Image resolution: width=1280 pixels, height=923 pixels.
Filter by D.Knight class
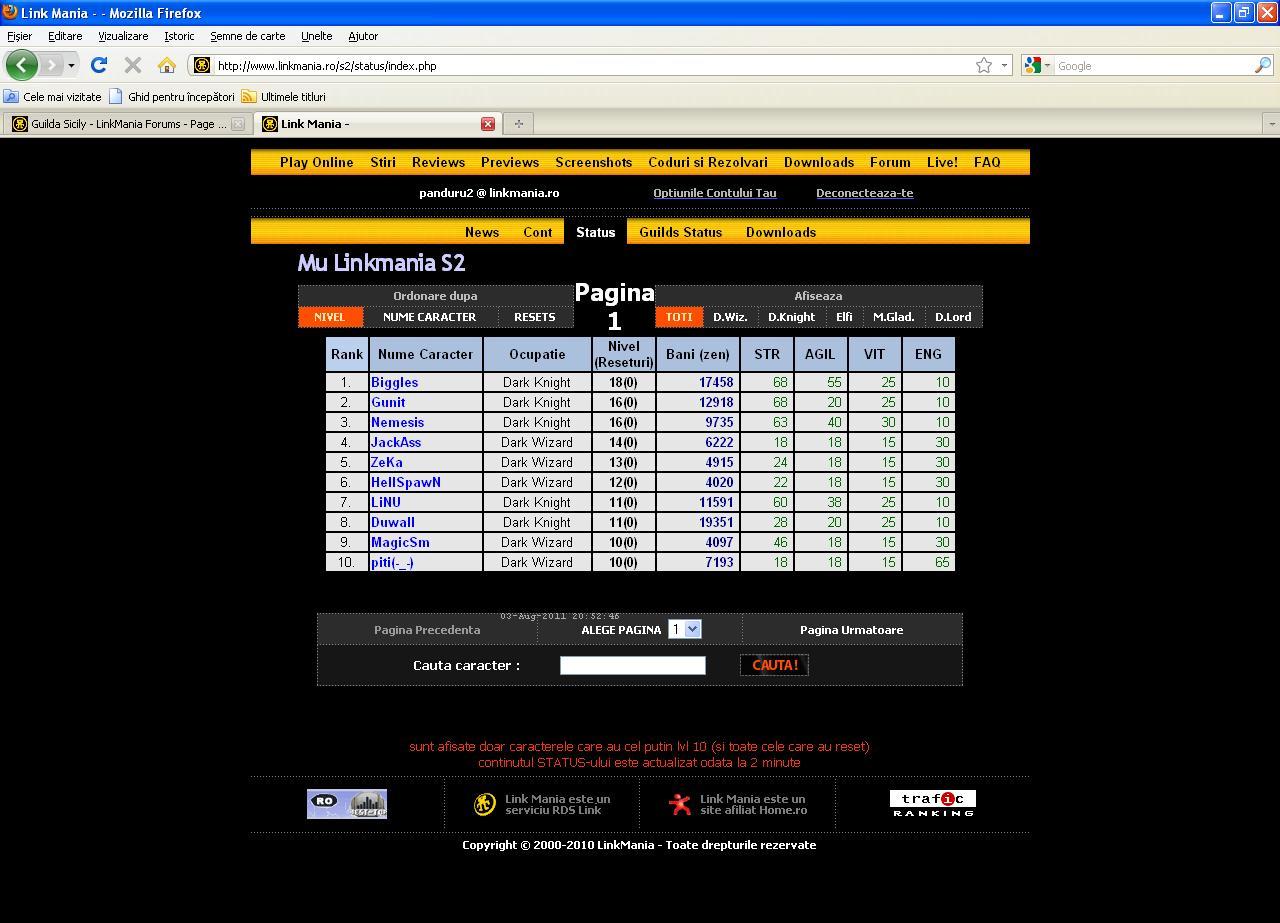point(791,317)
